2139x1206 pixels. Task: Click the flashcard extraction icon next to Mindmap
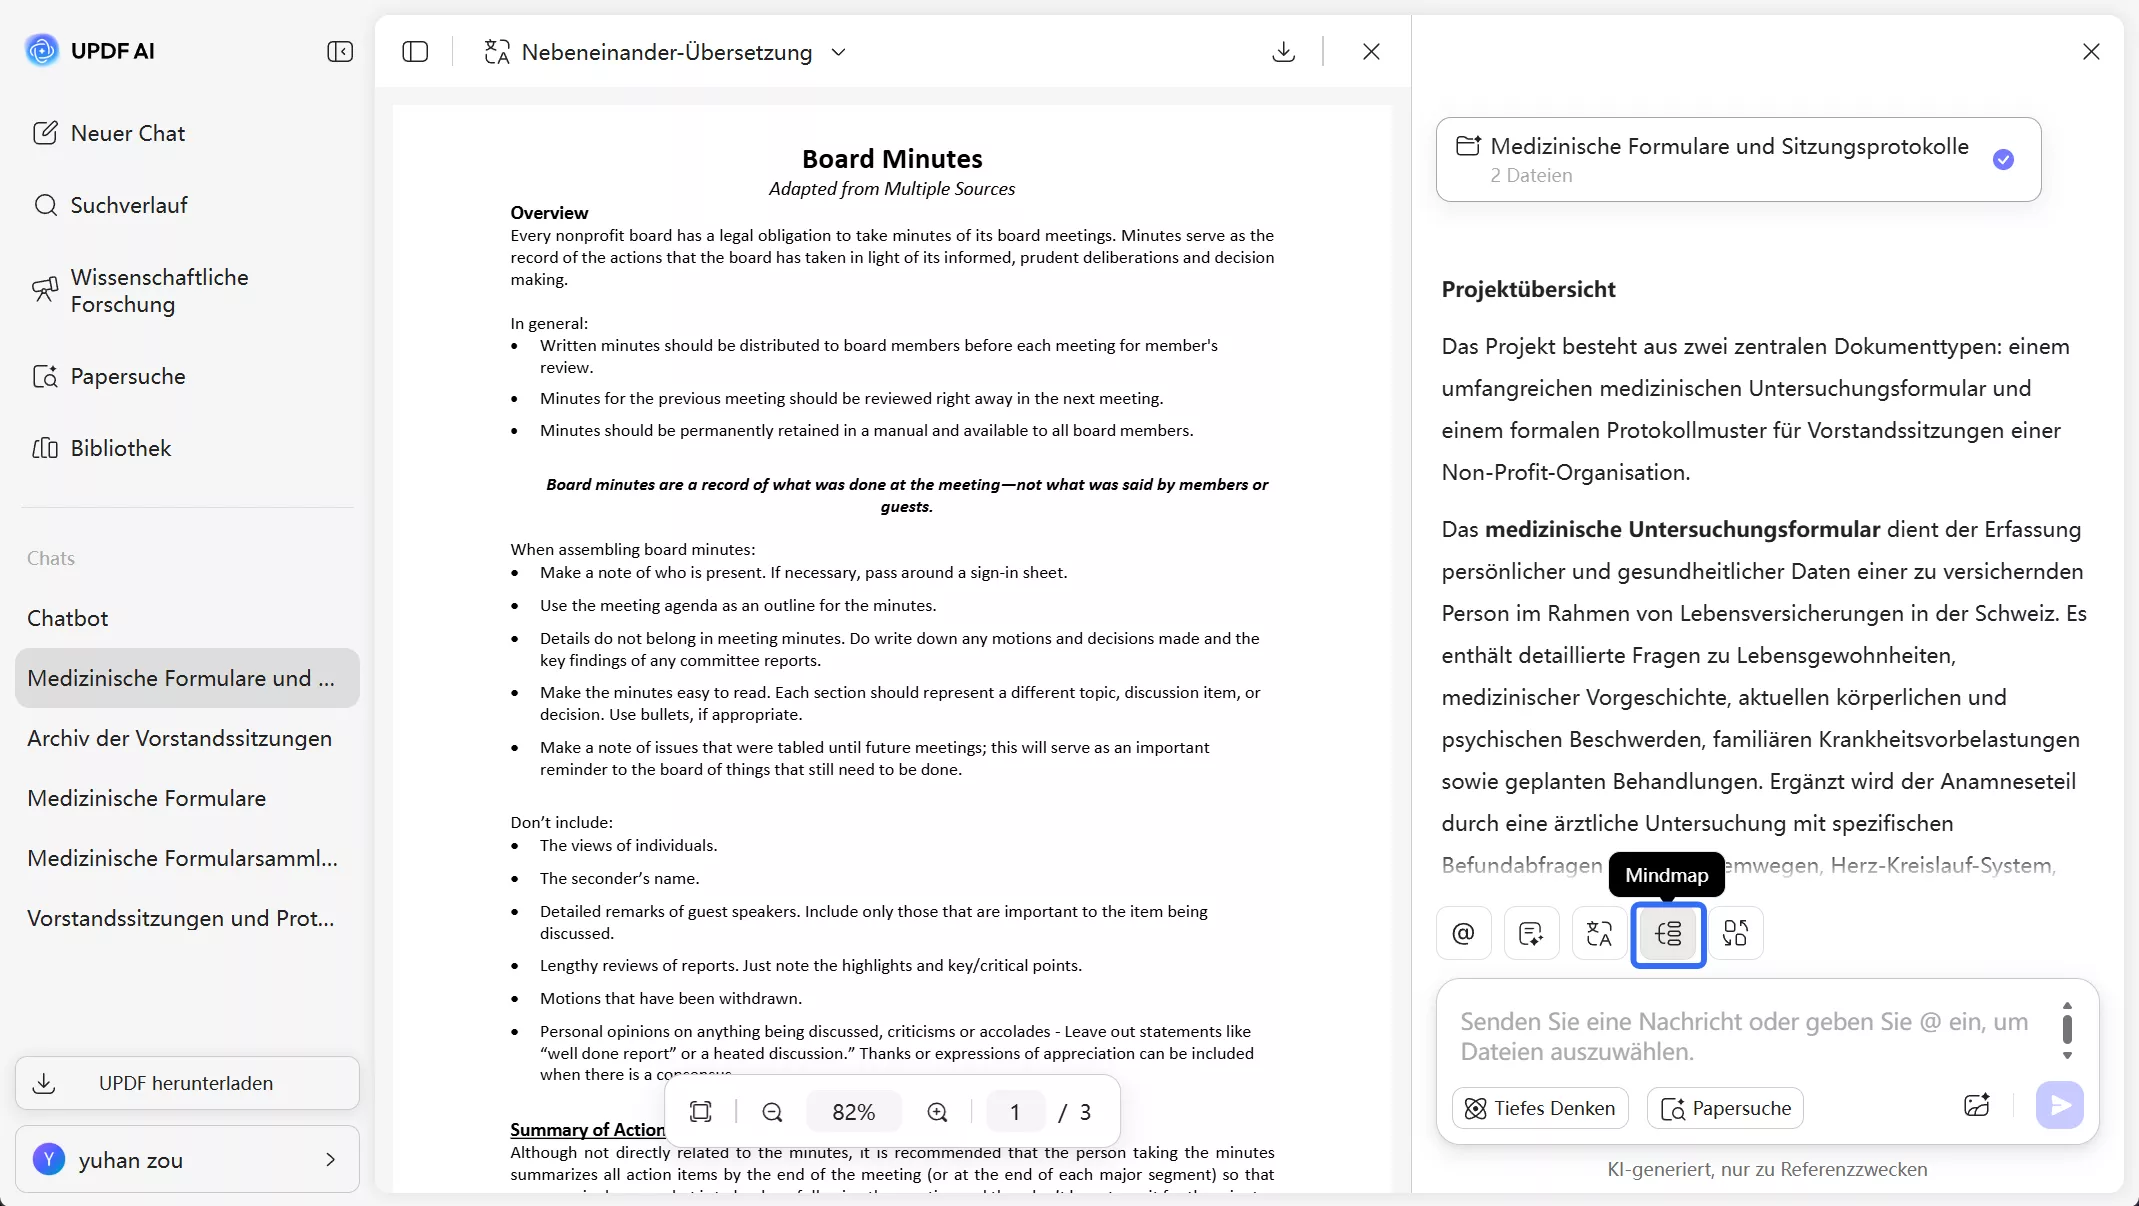point(1736,933)
